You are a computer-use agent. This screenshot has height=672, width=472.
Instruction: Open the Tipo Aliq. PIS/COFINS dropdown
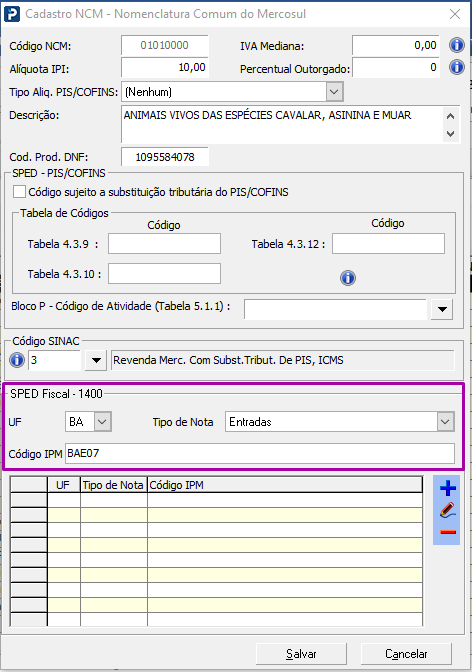click(x=334, y=92)
